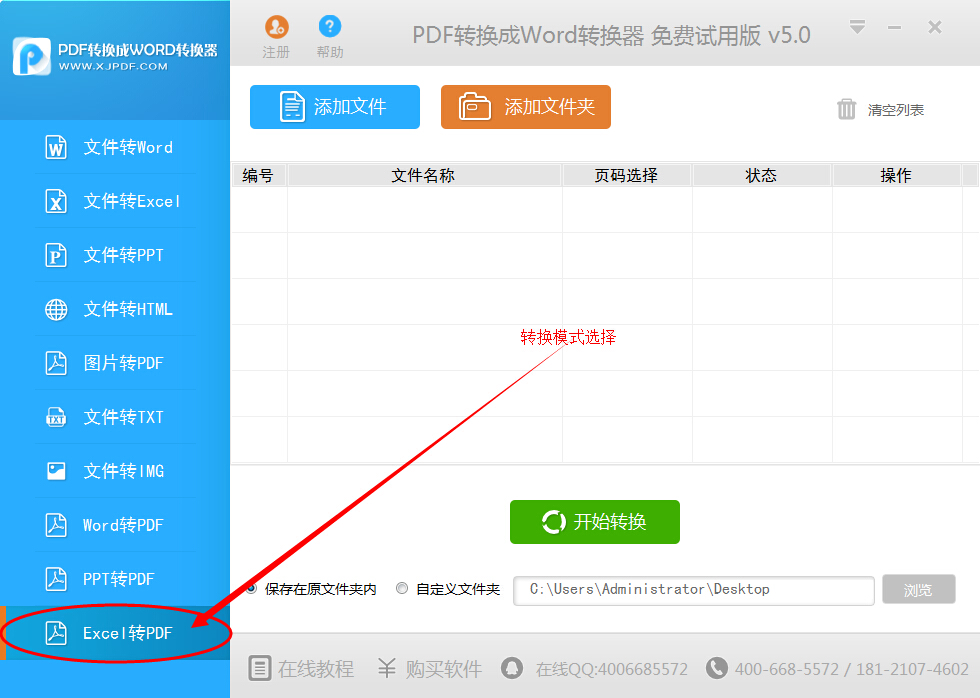Open the 帮助 help icon
The image size is (980, 698).
coord(330,26)
